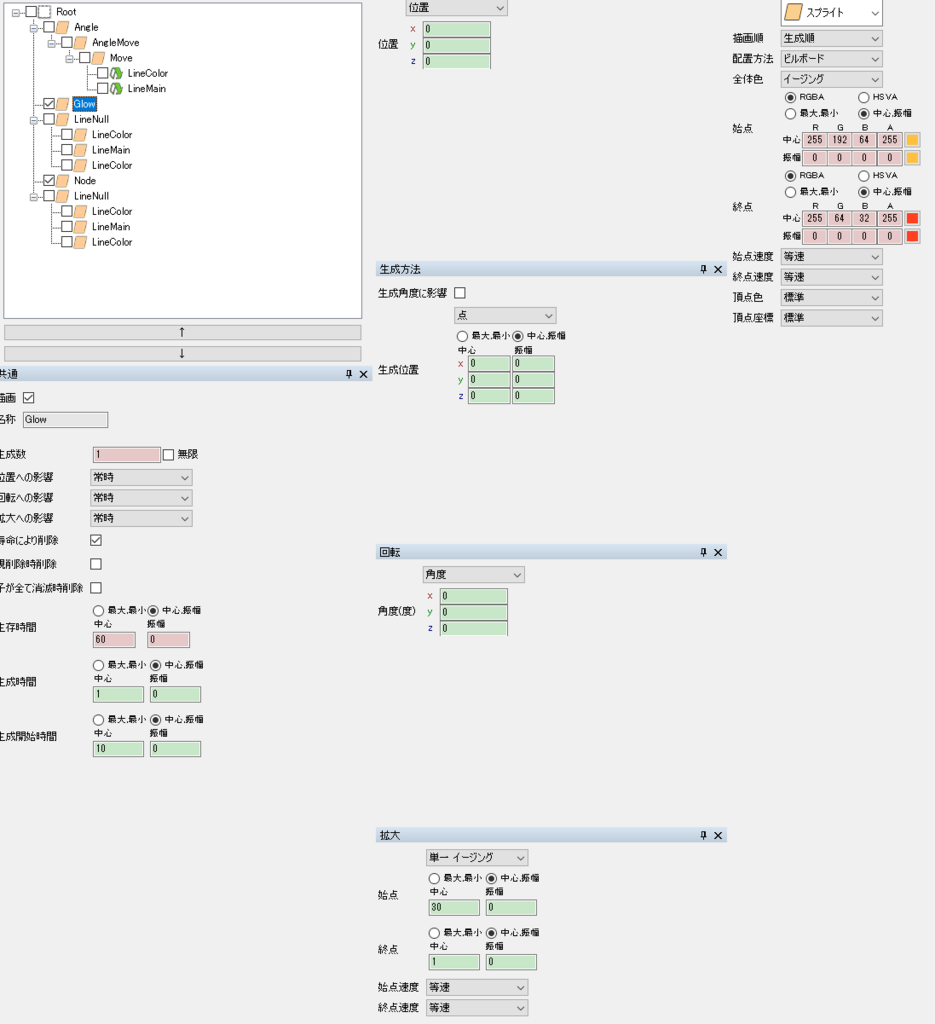Screen dimensions: 935x1024
Task: Click the sprite icon of the Angle node
Action: pyautogui.click(x=63, y=27)
